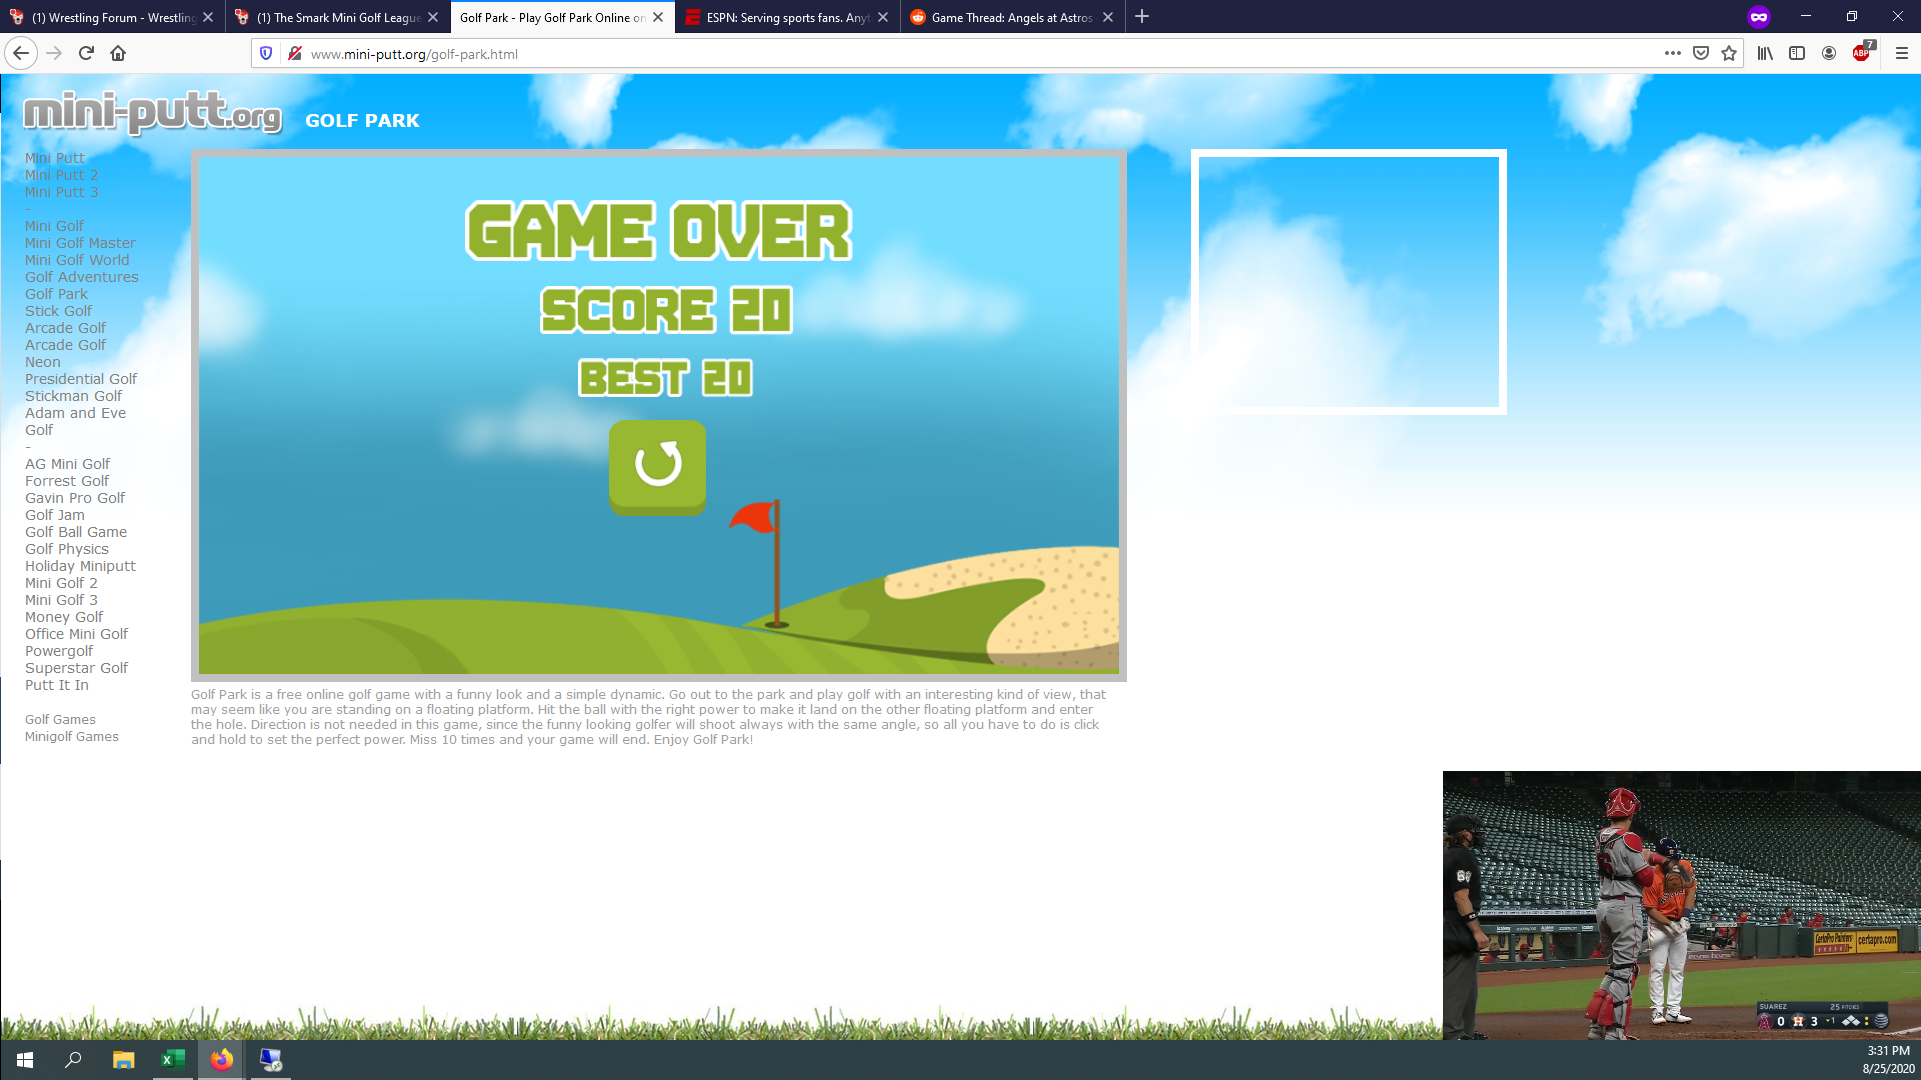Open the Firefox hamburger menu
This screenshot has height=1080, width=1921.
point(1902,53)
